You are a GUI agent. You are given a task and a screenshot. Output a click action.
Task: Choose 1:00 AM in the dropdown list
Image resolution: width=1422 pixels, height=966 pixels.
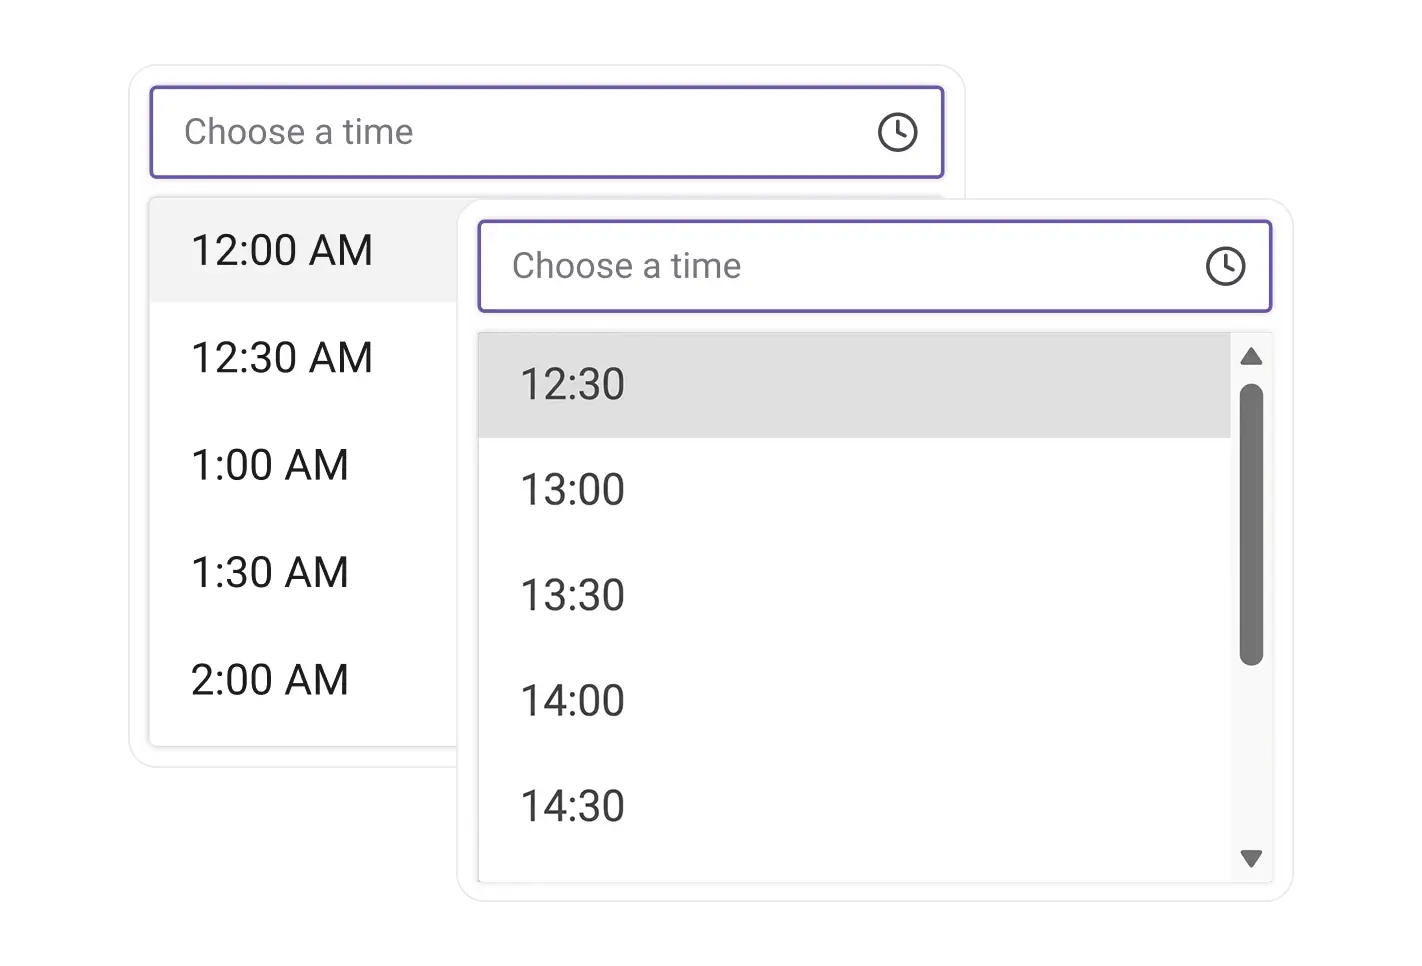point(270,465)
